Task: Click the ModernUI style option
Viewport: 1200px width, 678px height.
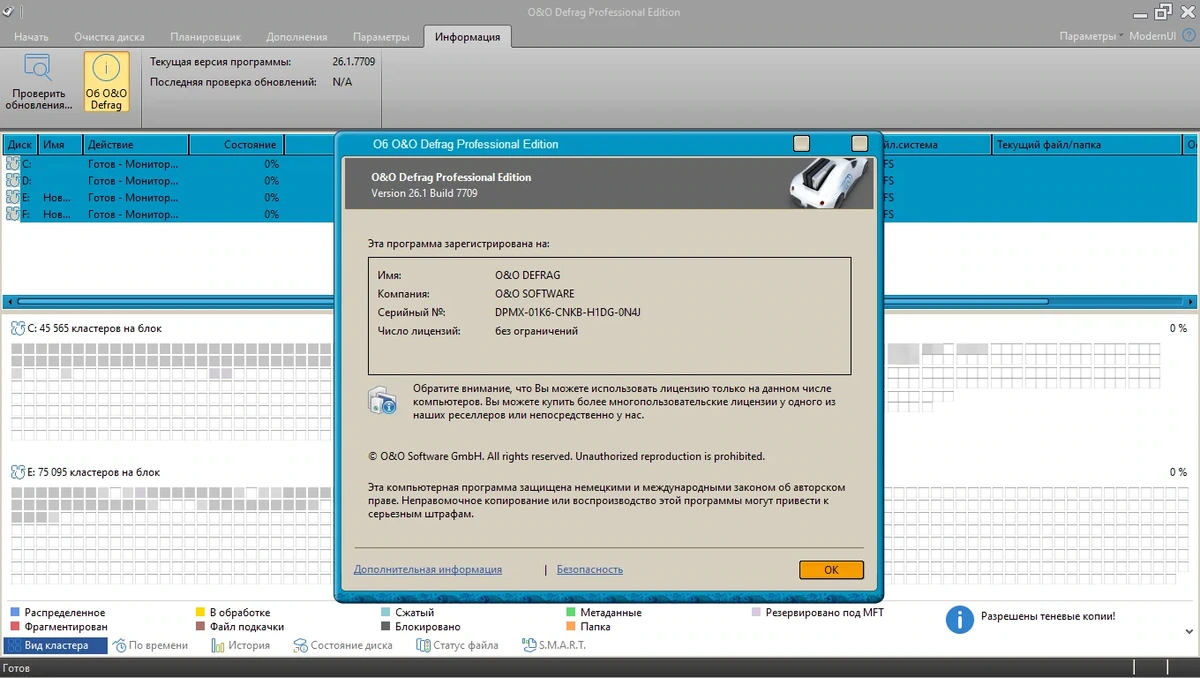Action: [1151, 37]
